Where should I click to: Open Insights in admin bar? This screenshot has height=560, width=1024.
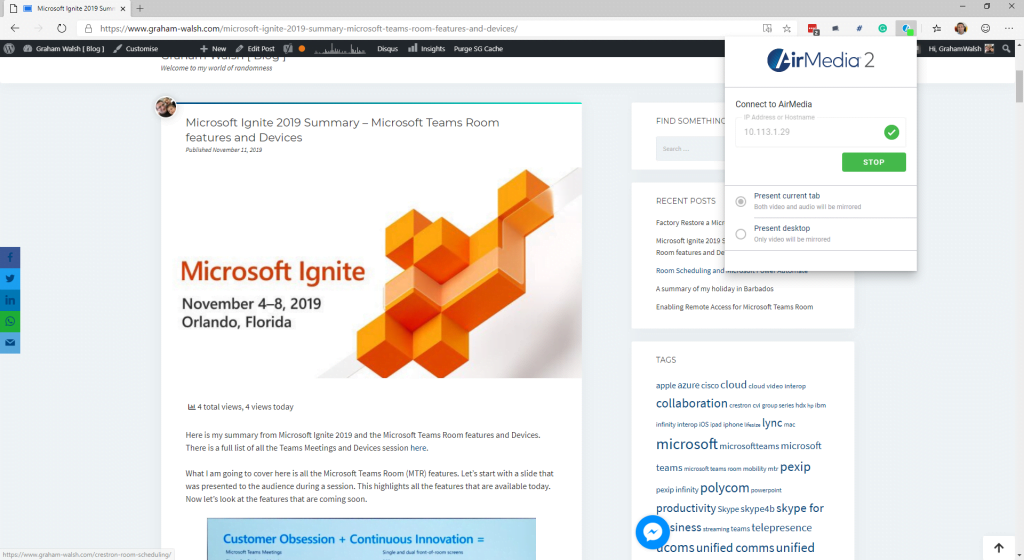tap(426, 48)
